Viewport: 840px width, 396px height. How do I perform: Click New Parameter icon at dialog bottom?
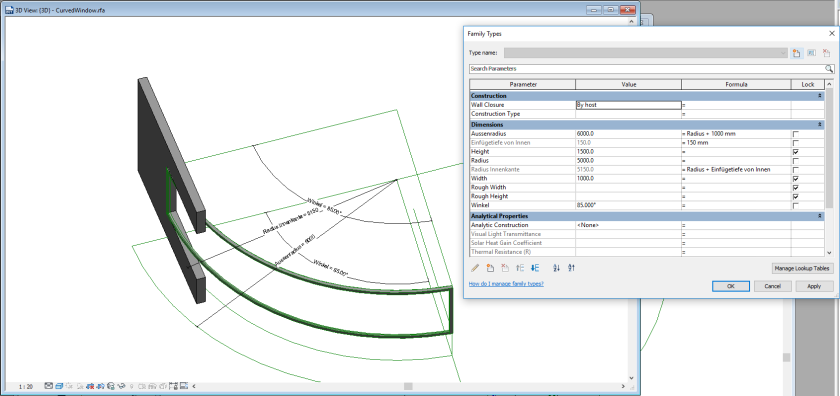[490, 268]
